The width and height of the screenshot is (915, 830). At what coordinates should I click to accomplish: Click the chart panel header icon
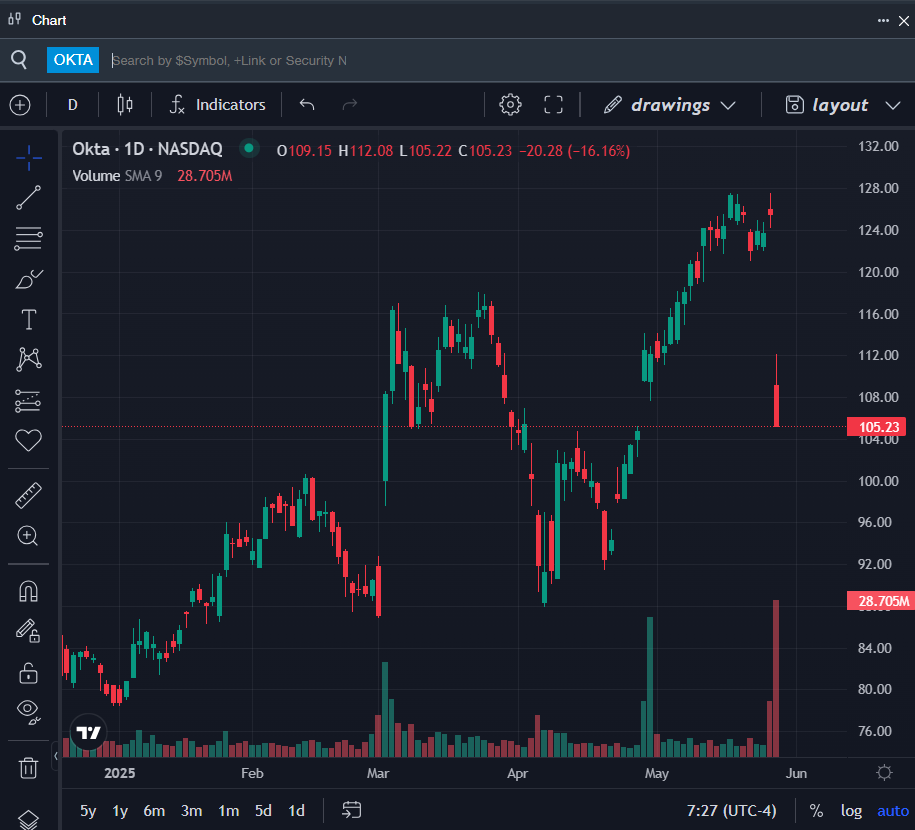[15, 20]
